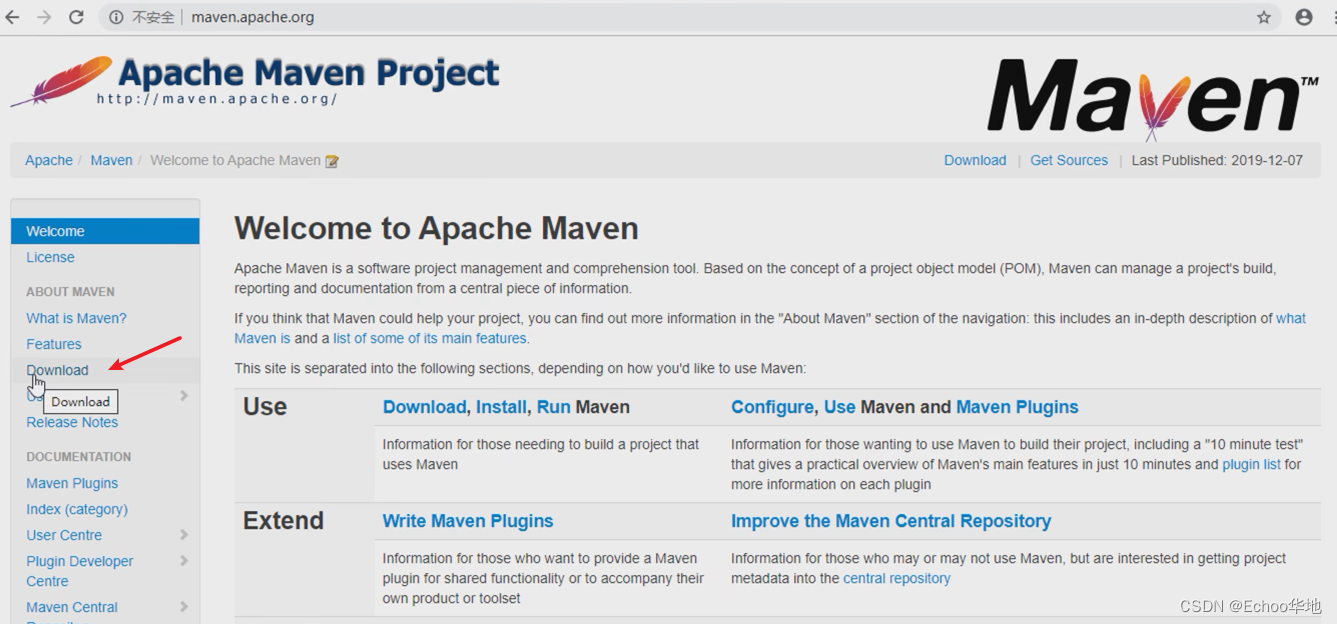Click the Apache Maven Project title banner
Screen dimensions: 1337x624
[x=308, y=74]
